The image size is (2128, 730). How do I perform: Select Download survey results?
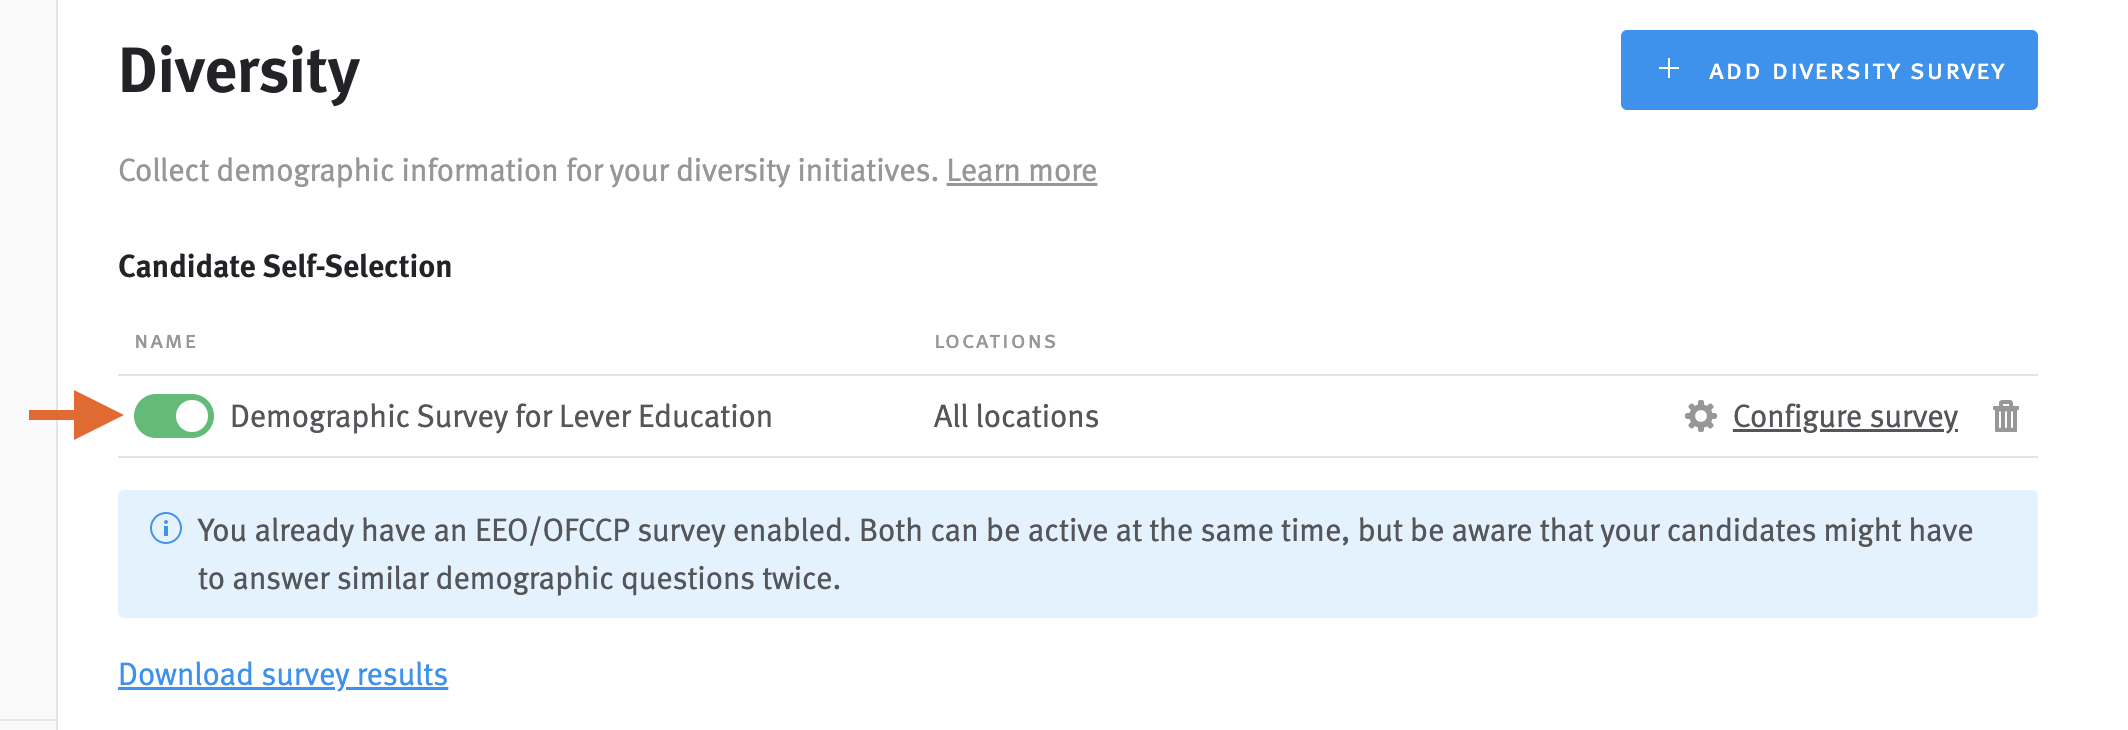coord(283,675)
